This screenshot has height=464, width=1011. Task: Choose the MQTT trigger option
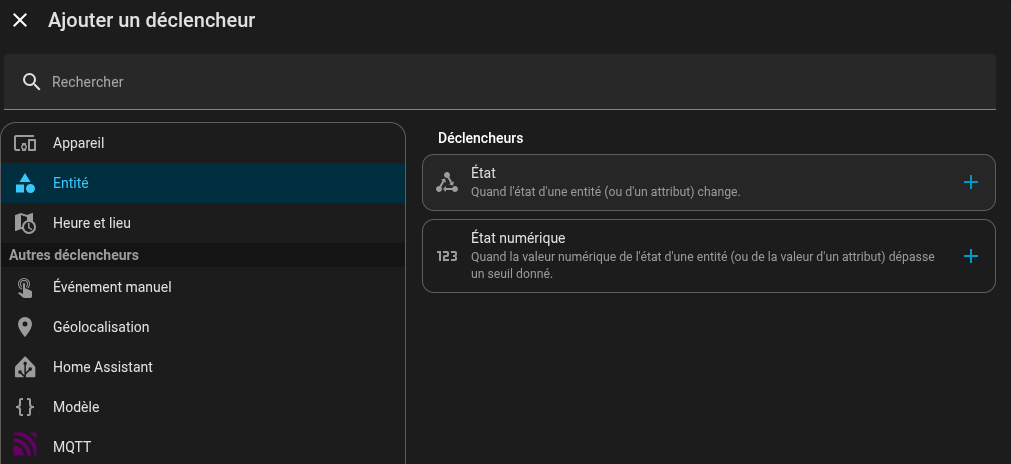pyautogui.click(x=72, y=447)
